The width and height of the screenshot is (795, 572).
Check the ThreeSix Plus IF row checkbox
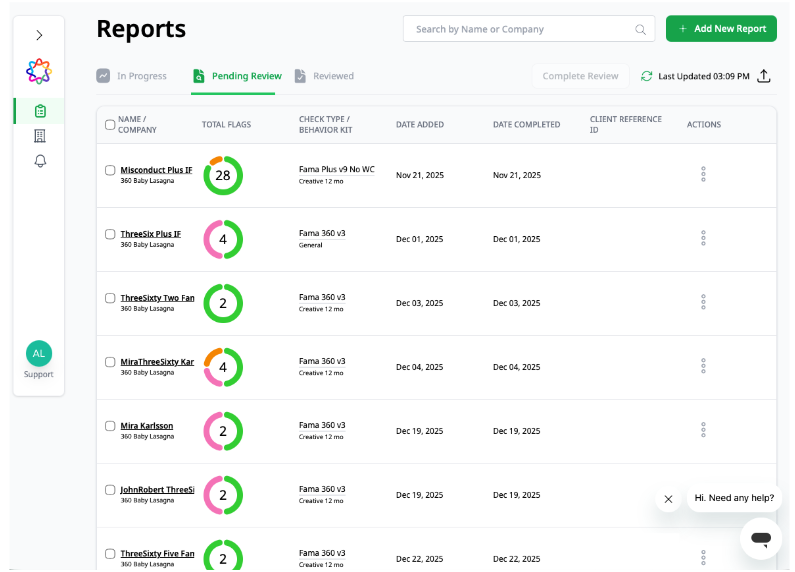pyautogui.click(x=110, y=234)
